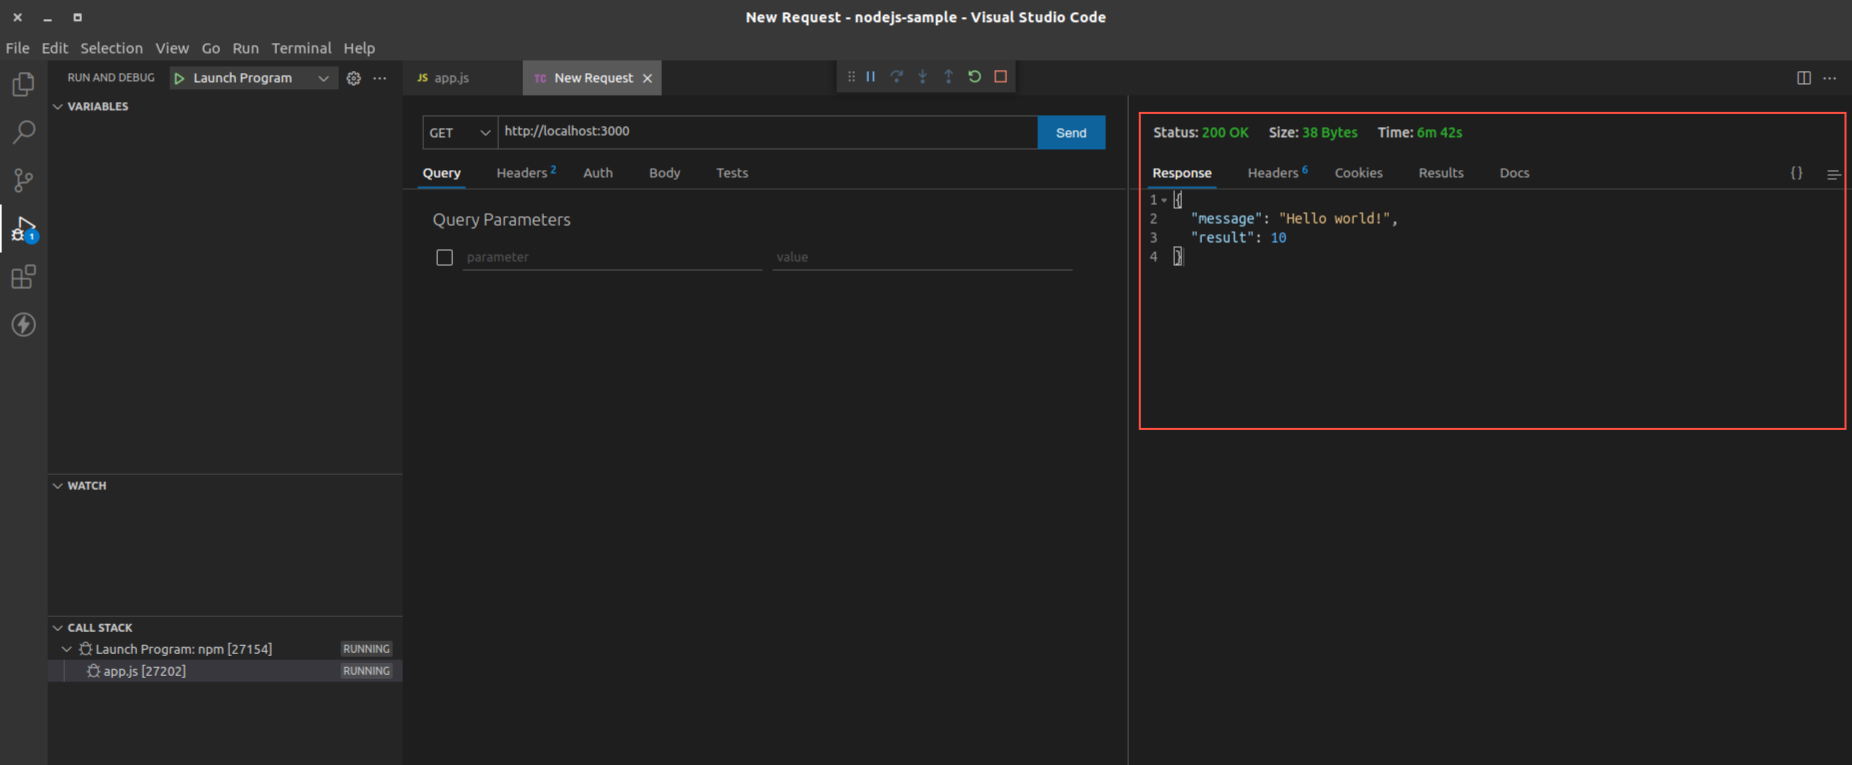Open the Help menu
The height and width of the screenshot is (765, 1852).
[359, 48]
